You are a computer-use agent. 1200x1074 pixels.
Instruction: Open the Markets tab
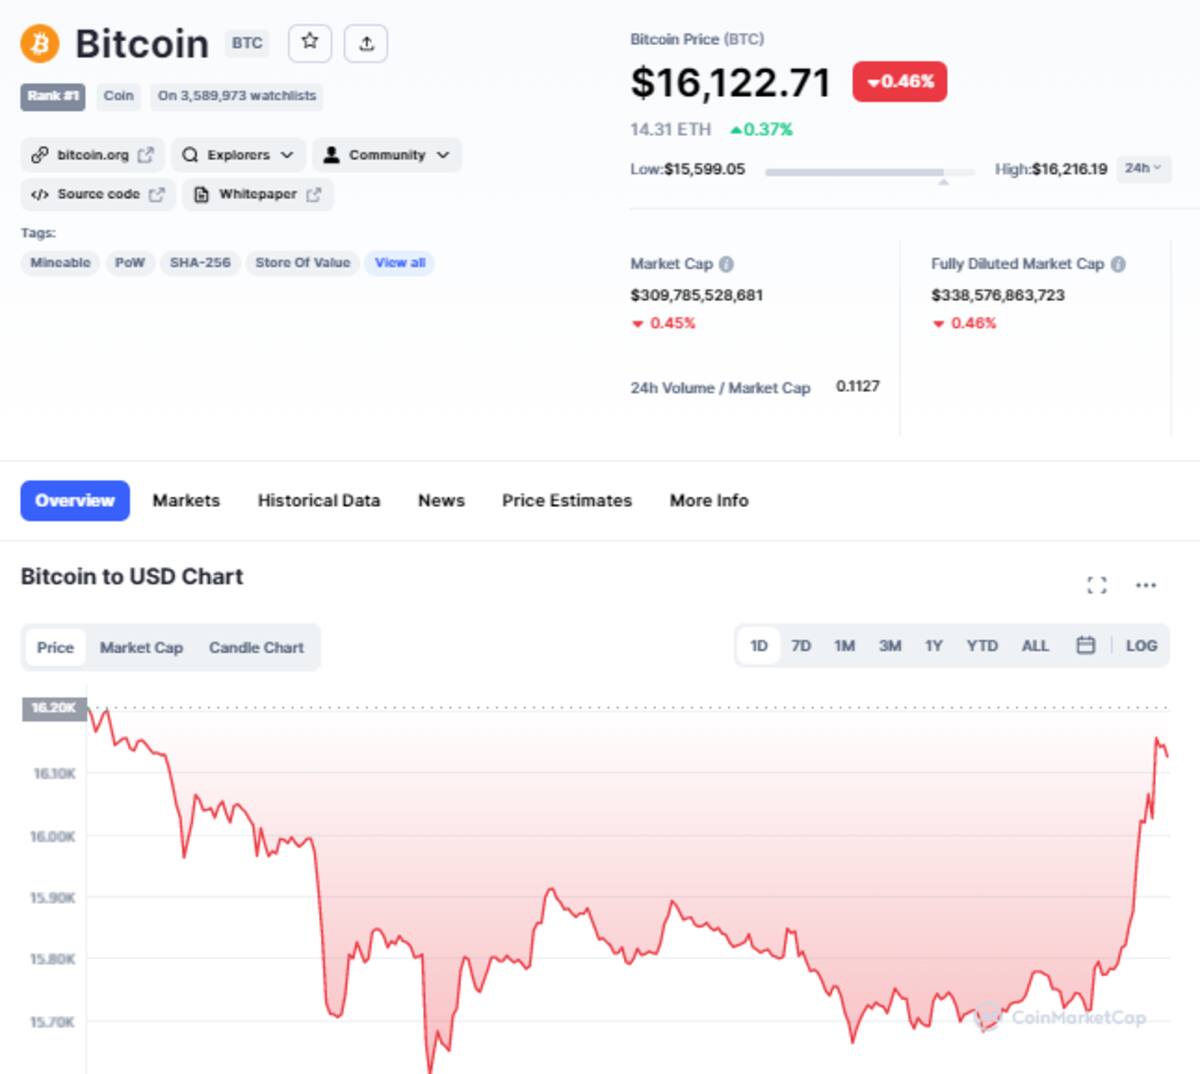click(x=186, y=500)
